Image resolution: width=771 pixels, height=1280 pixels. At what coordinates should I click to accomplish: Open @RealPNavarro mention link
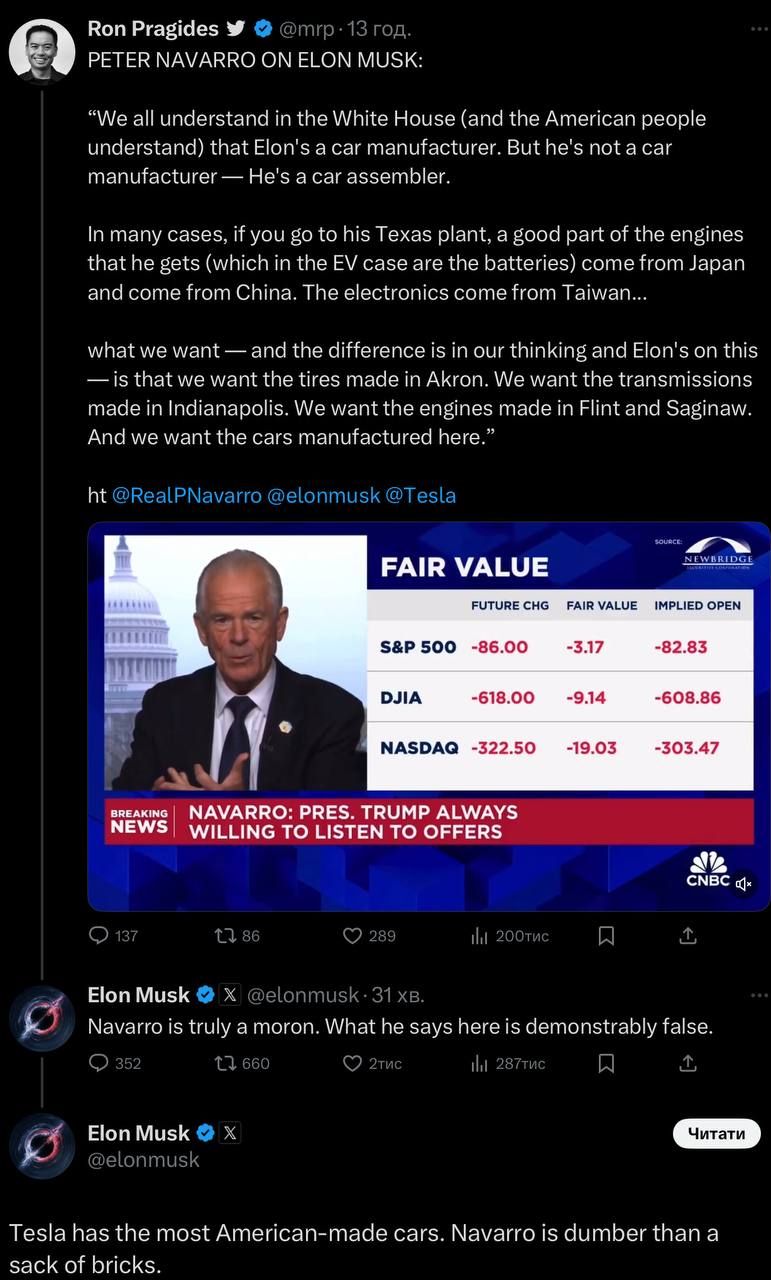(186, 495)
